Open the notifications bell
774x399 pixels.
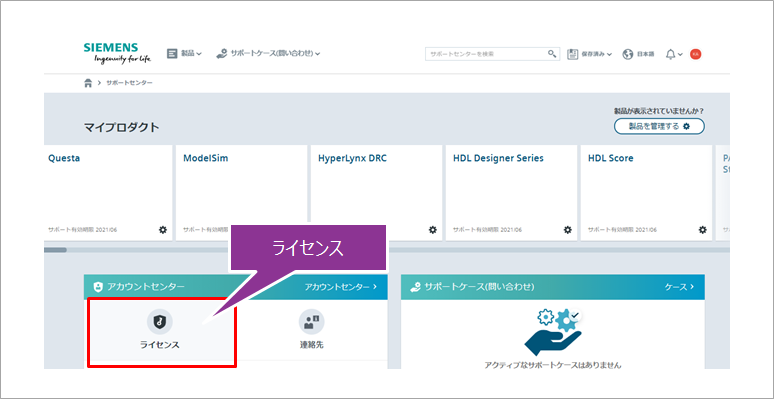coord(670,54)
